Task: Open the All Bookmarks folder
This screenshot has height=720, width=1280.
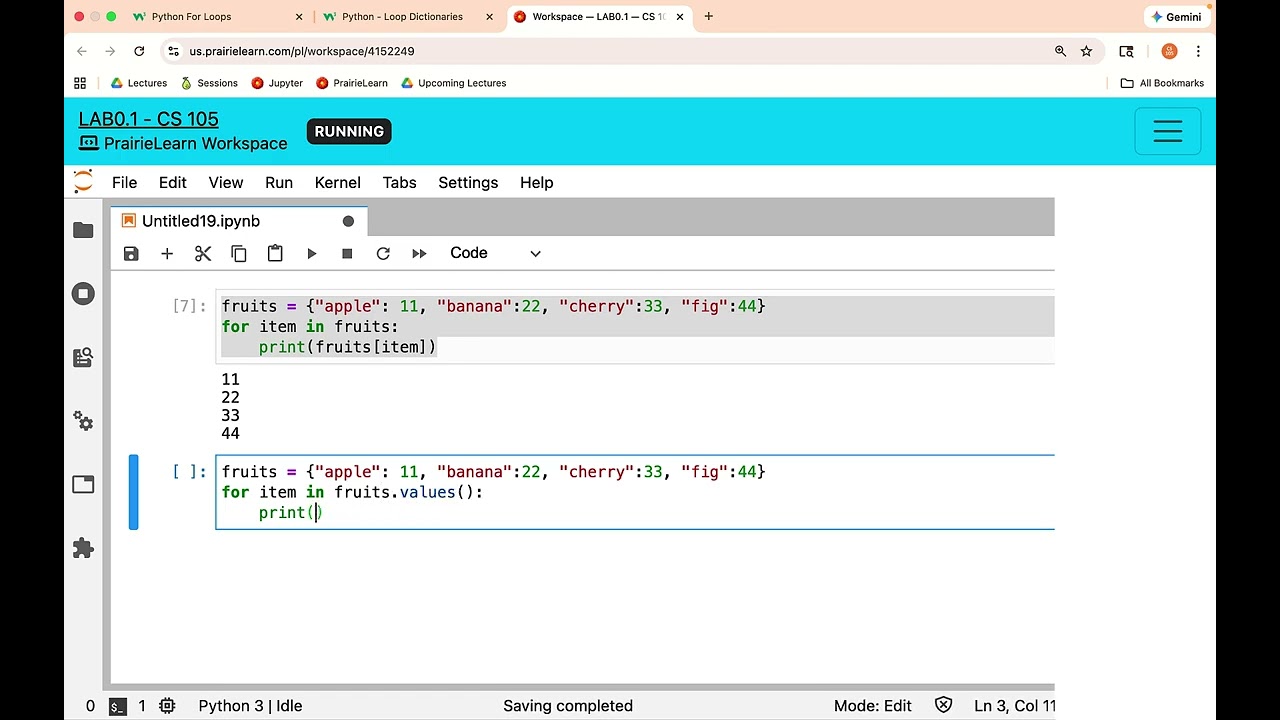Action: (x=1162, y=83)
